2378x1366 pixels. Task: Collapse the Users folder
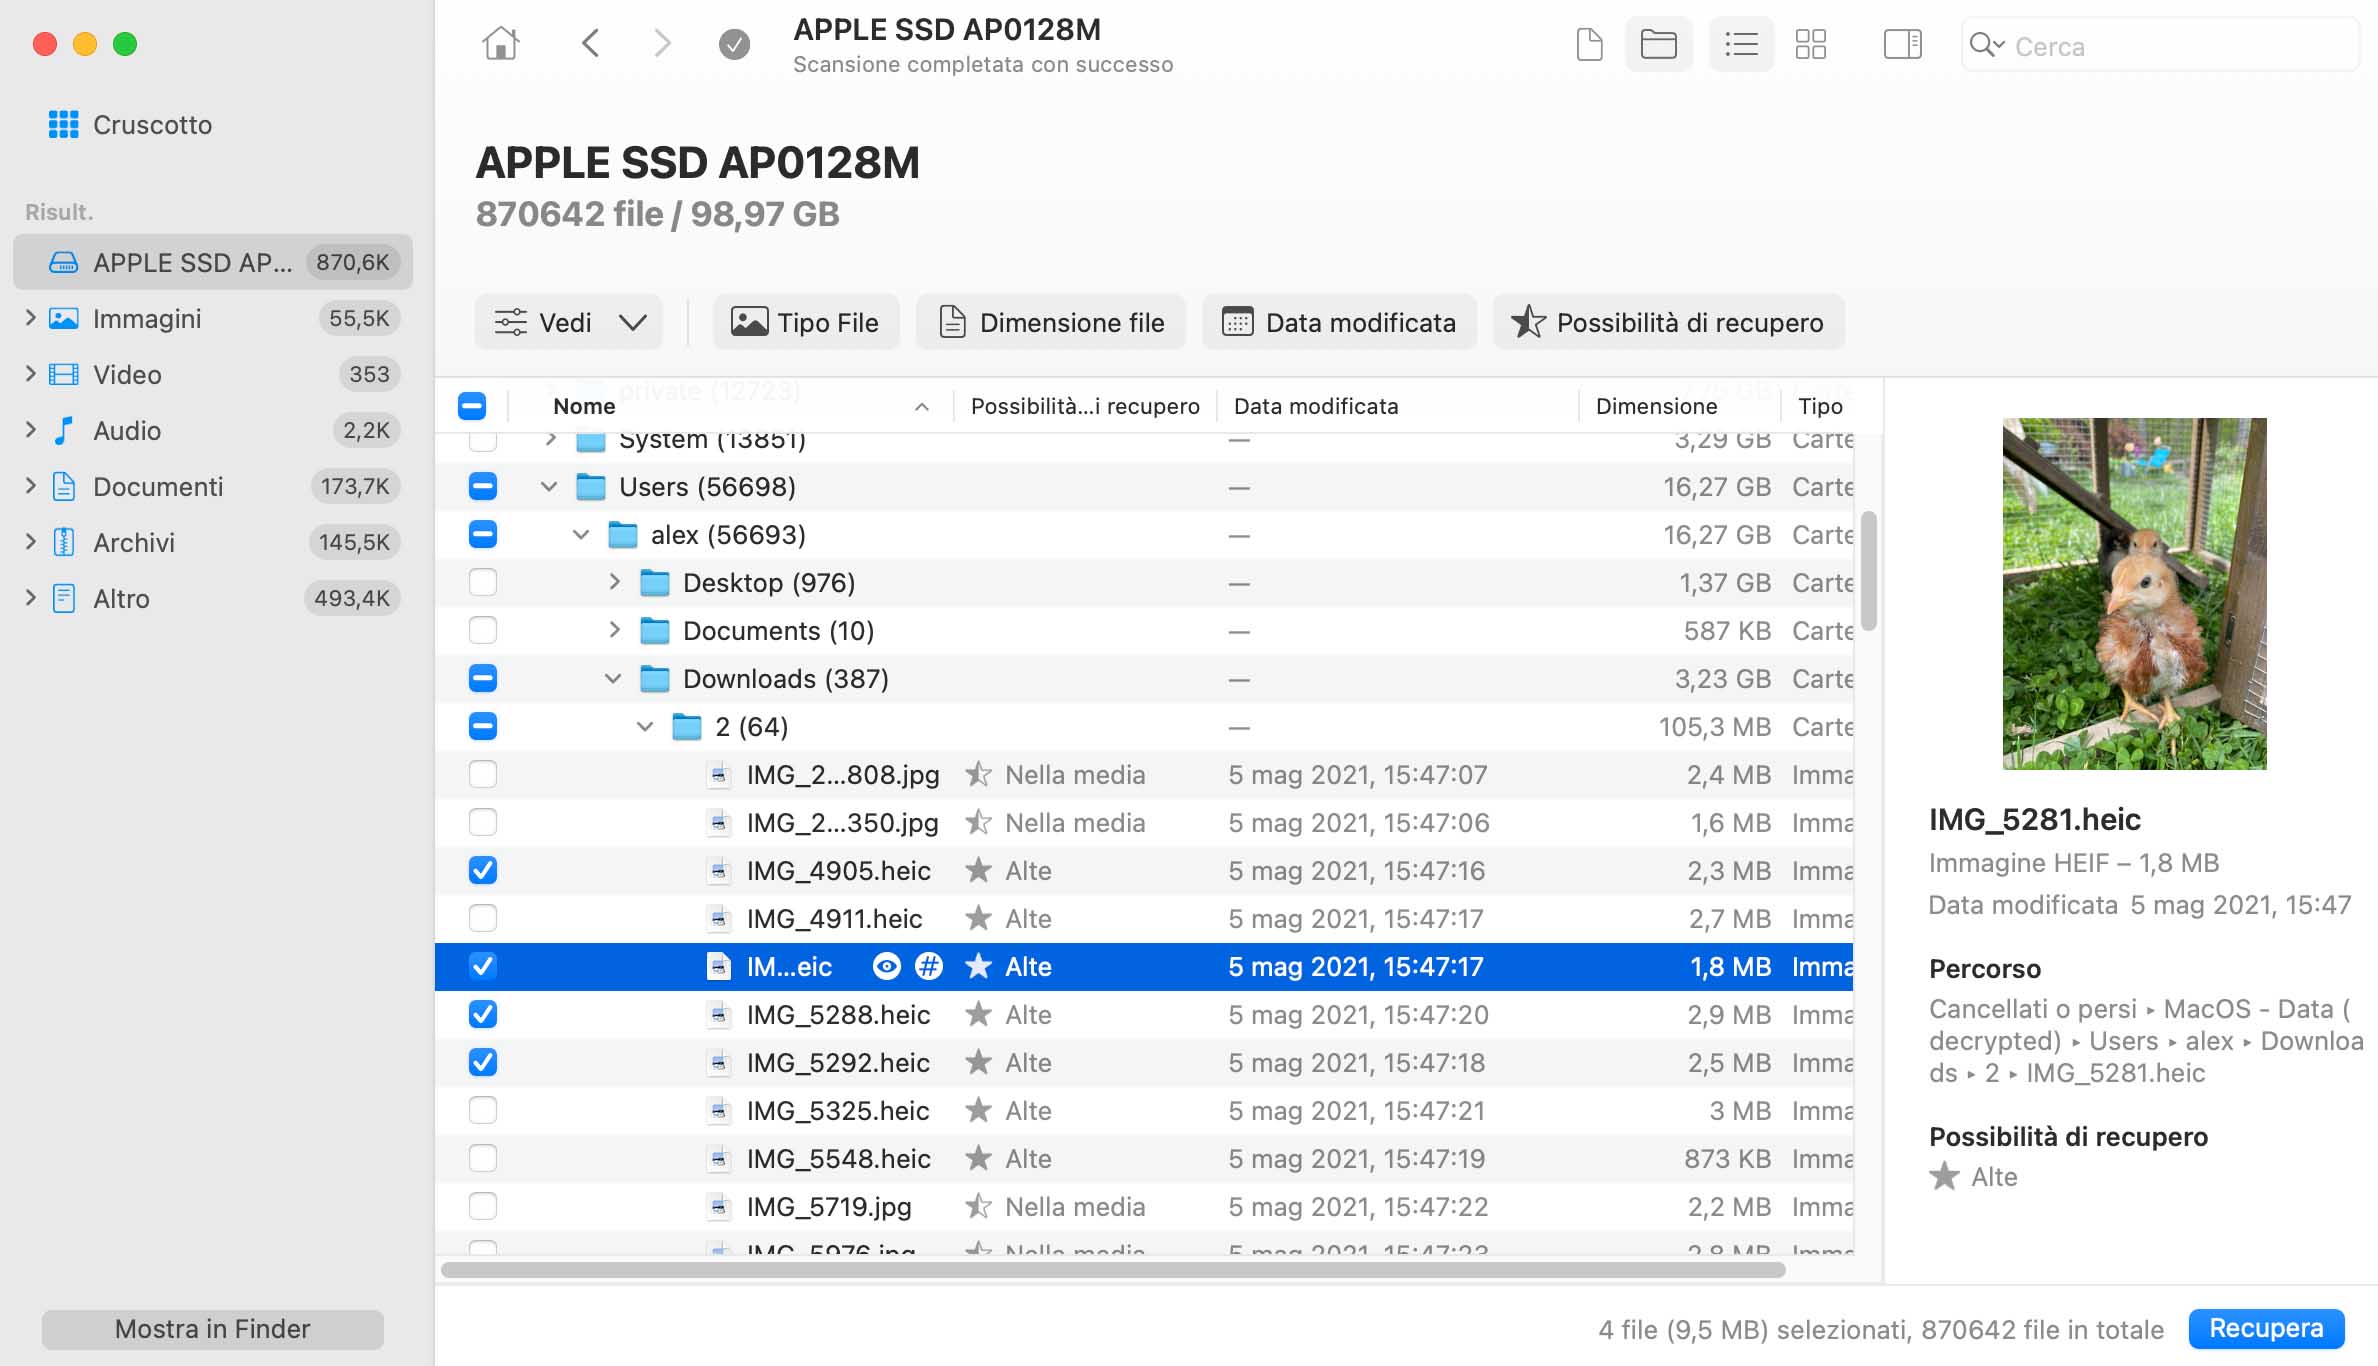pos(549,487)
